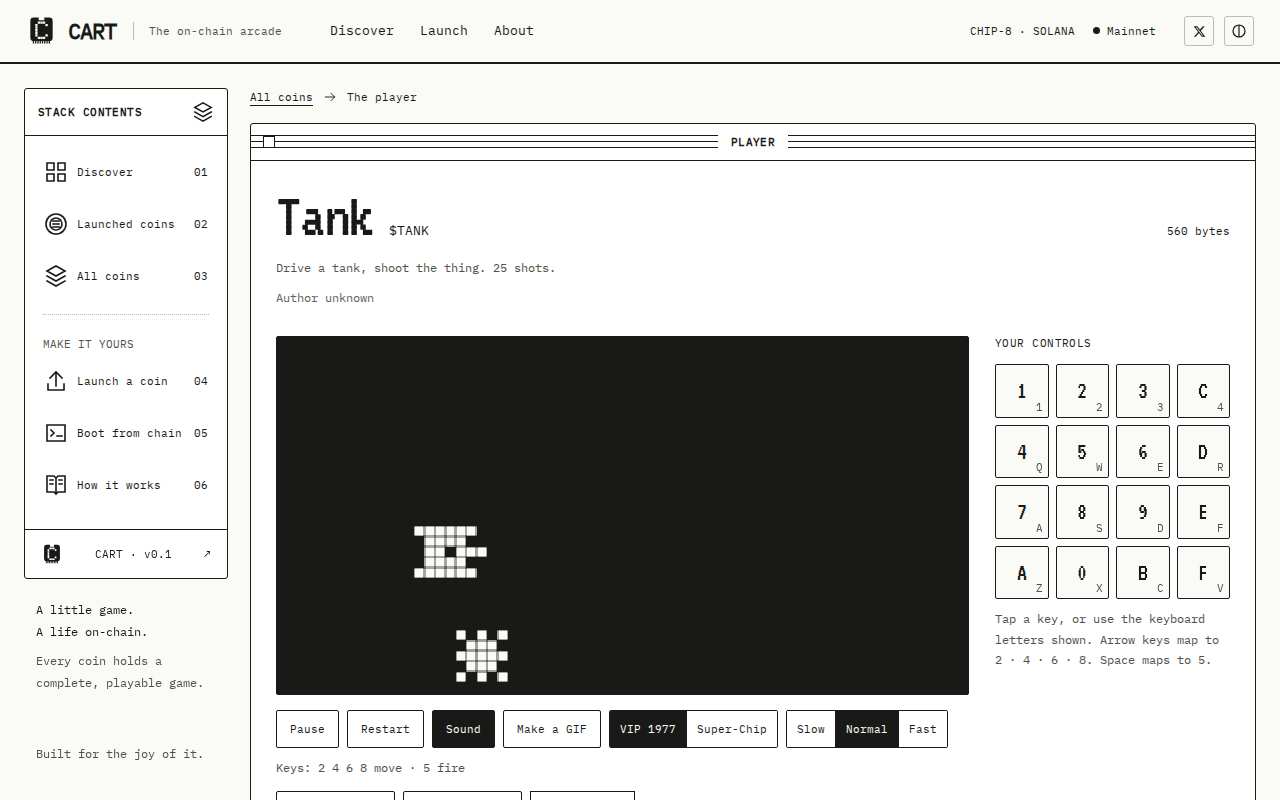
Task: Tap keypad key 4 mapped to Q
Action: 1022,452
